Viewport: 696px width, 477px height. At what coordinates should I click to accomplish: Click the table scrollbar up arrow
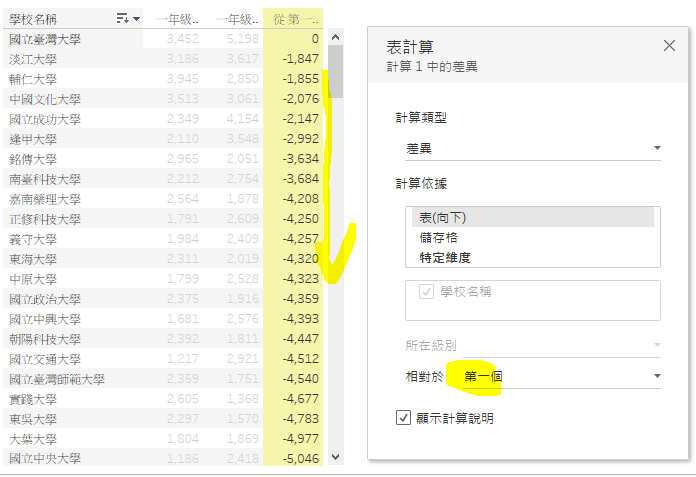click(336, 38)
